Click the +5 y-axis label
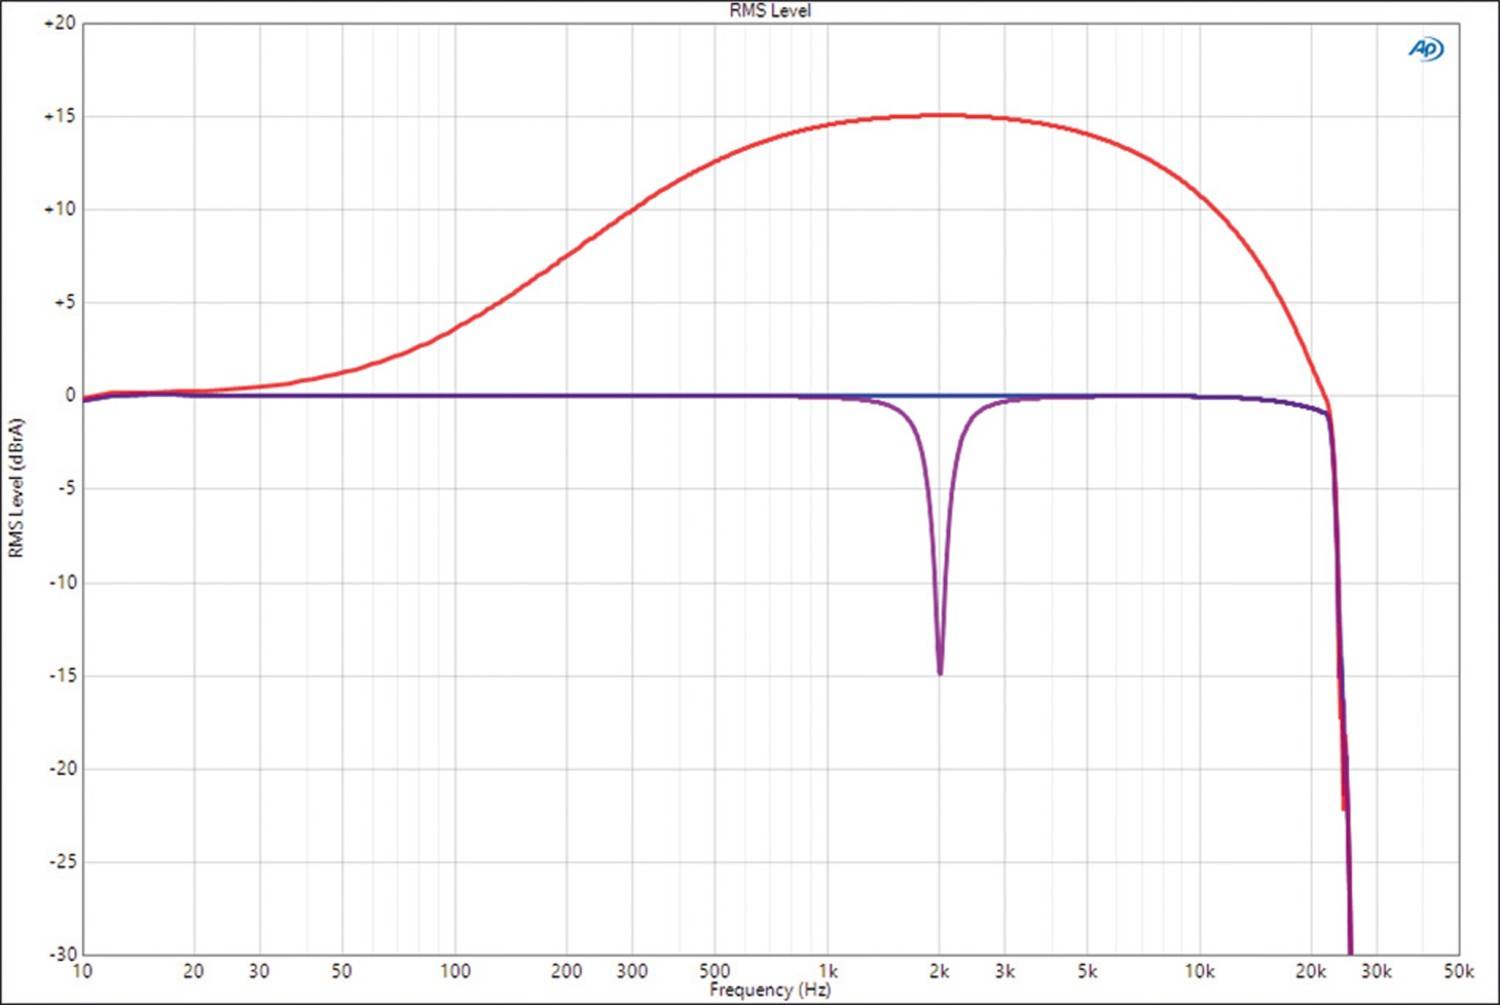Screen dimensions: 1500x1005 (64, 302)
